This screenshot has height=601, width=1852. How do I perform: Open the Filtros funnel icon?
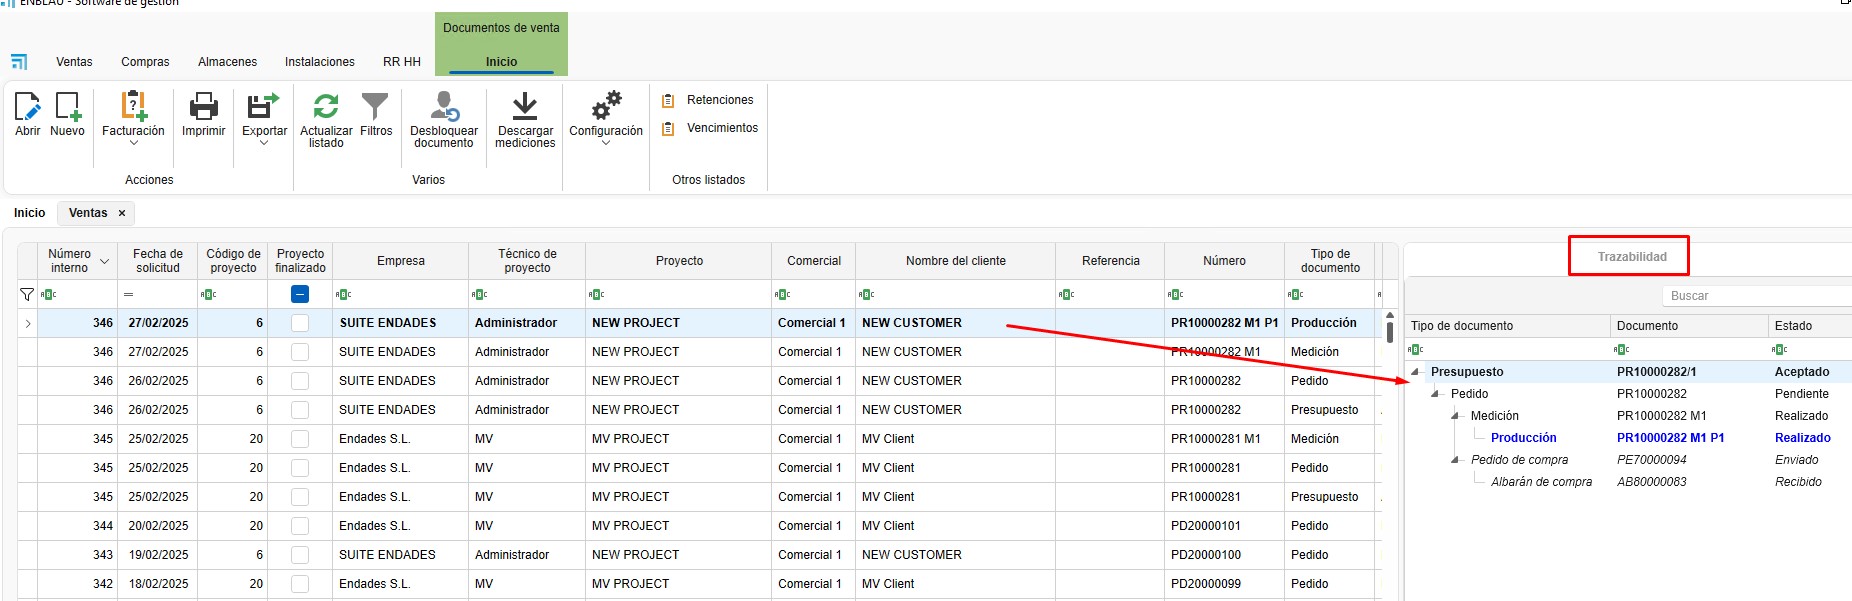coord(375,105)
